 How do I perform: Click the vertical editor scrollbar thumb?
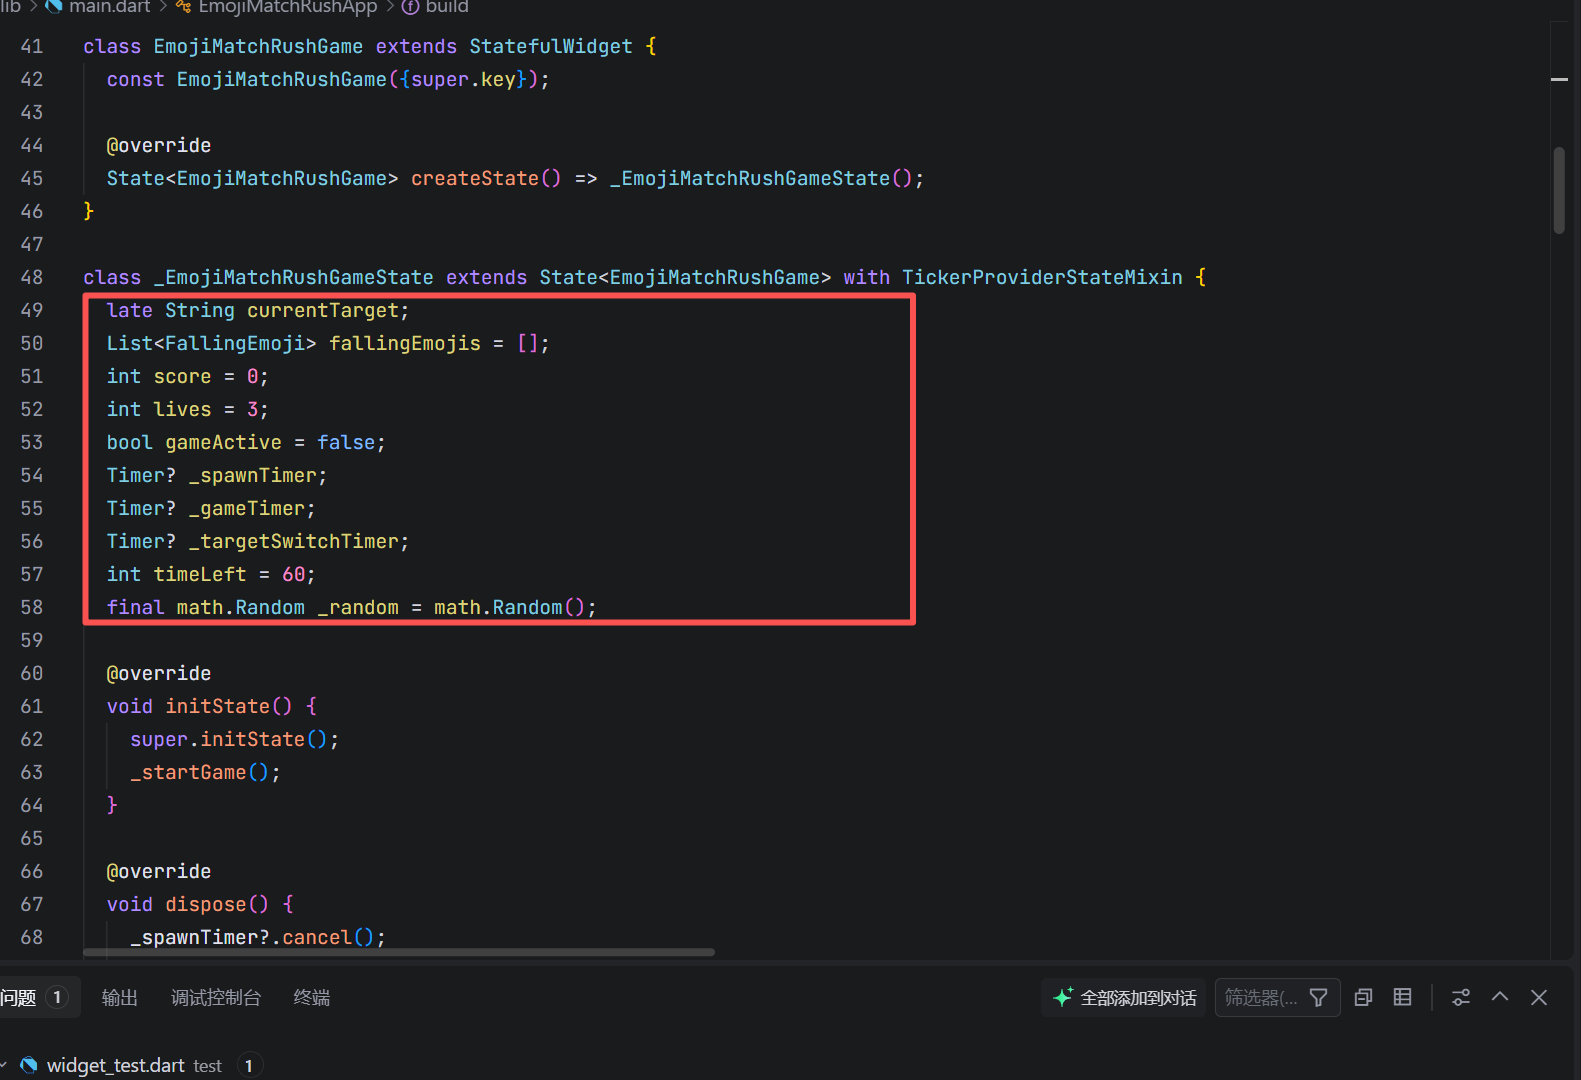pyautogui.click(x=1559, y=190)
